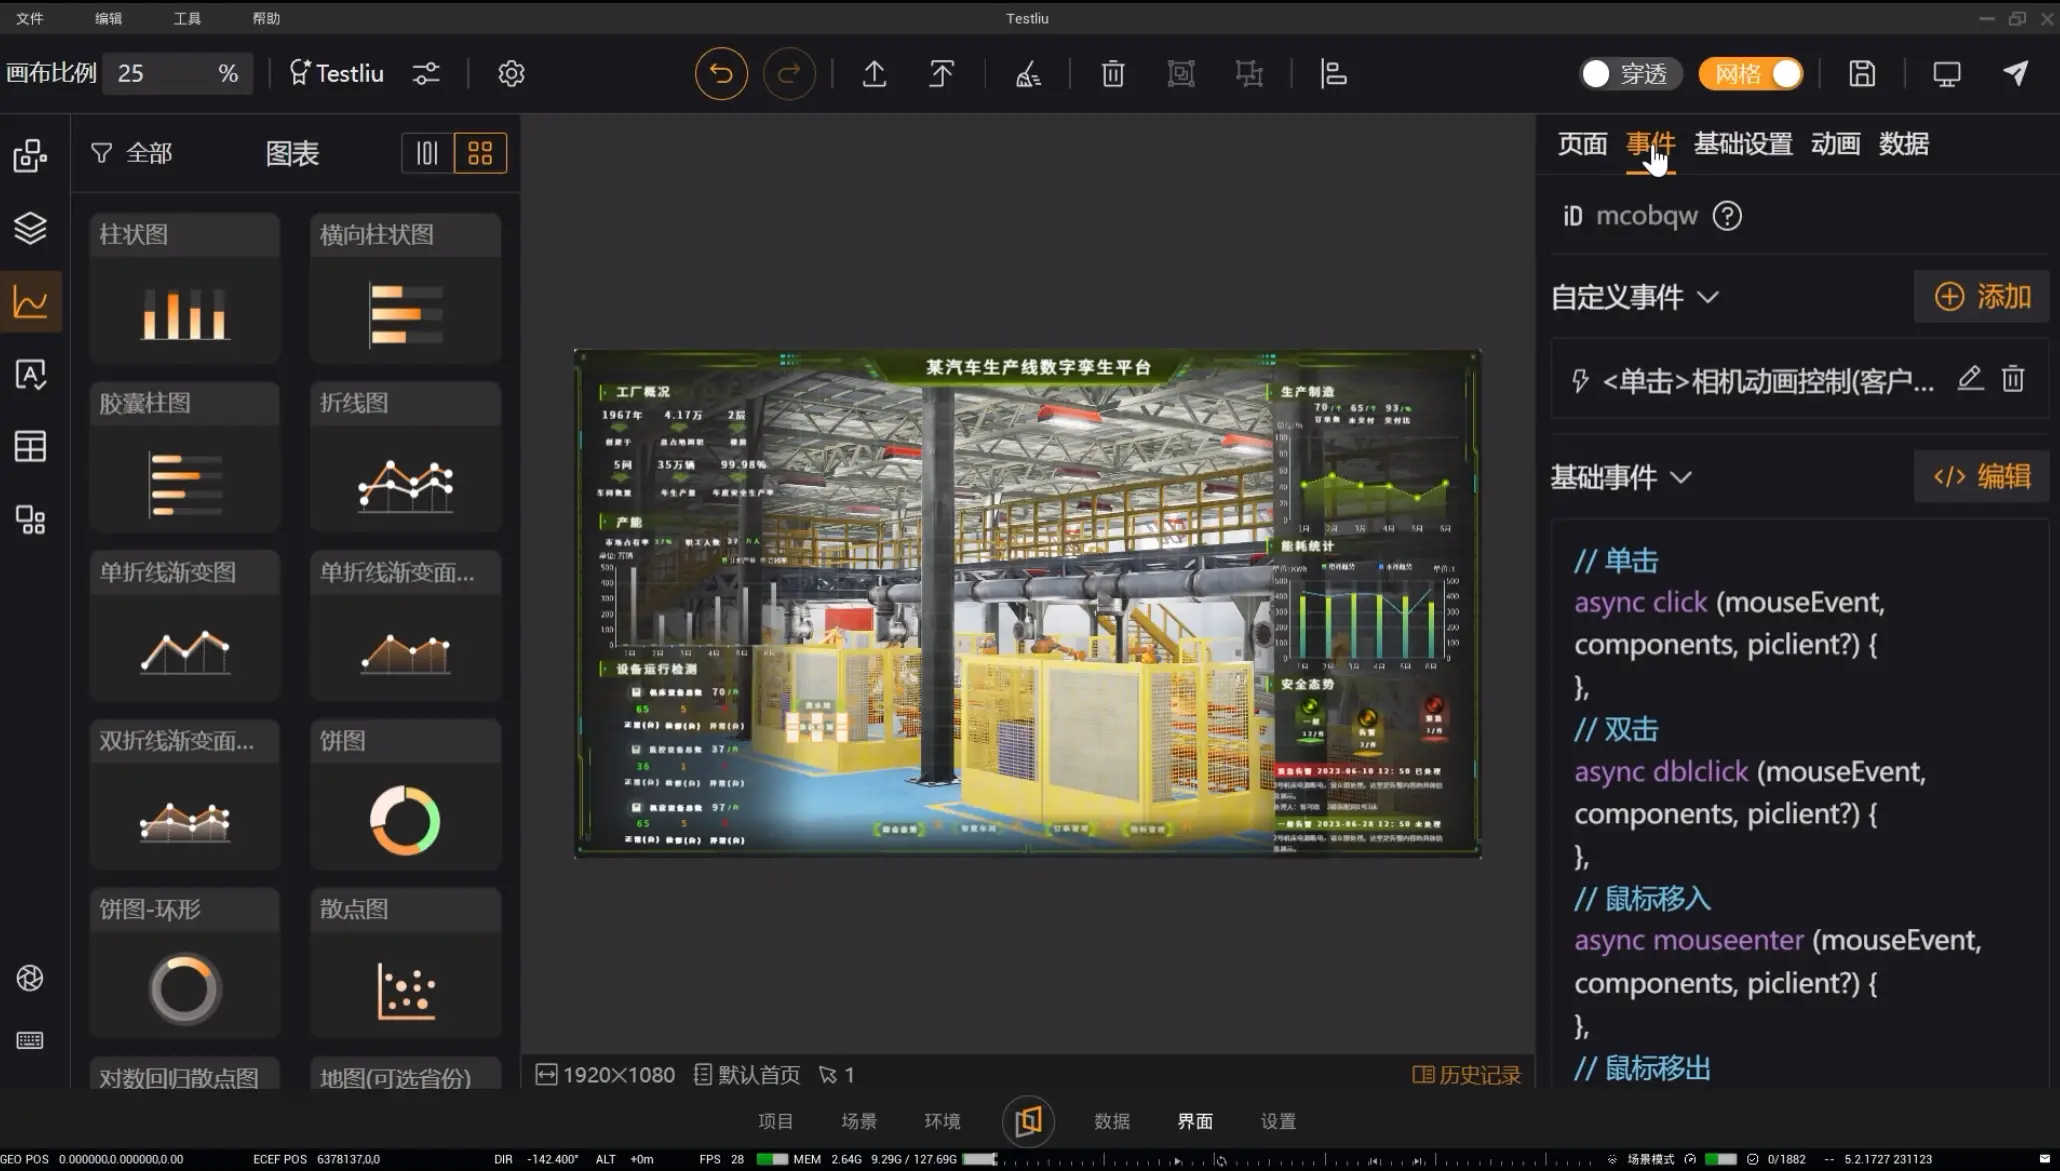This screenshot has height=1171, width=2060.
Task: Click the save floppy disk icon
Action: coord(1861,73)
